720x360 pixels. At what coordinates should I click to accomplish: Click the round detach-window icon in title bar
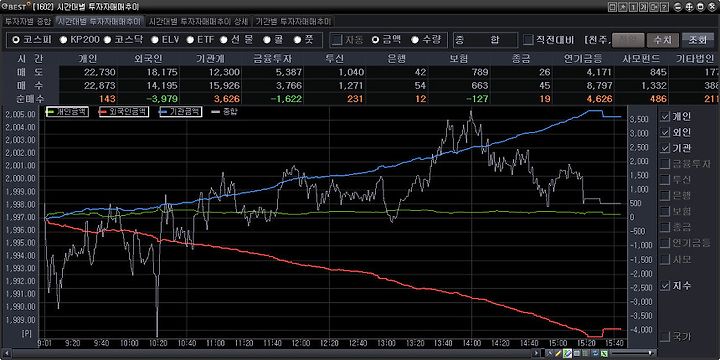[x=689, y=7]
